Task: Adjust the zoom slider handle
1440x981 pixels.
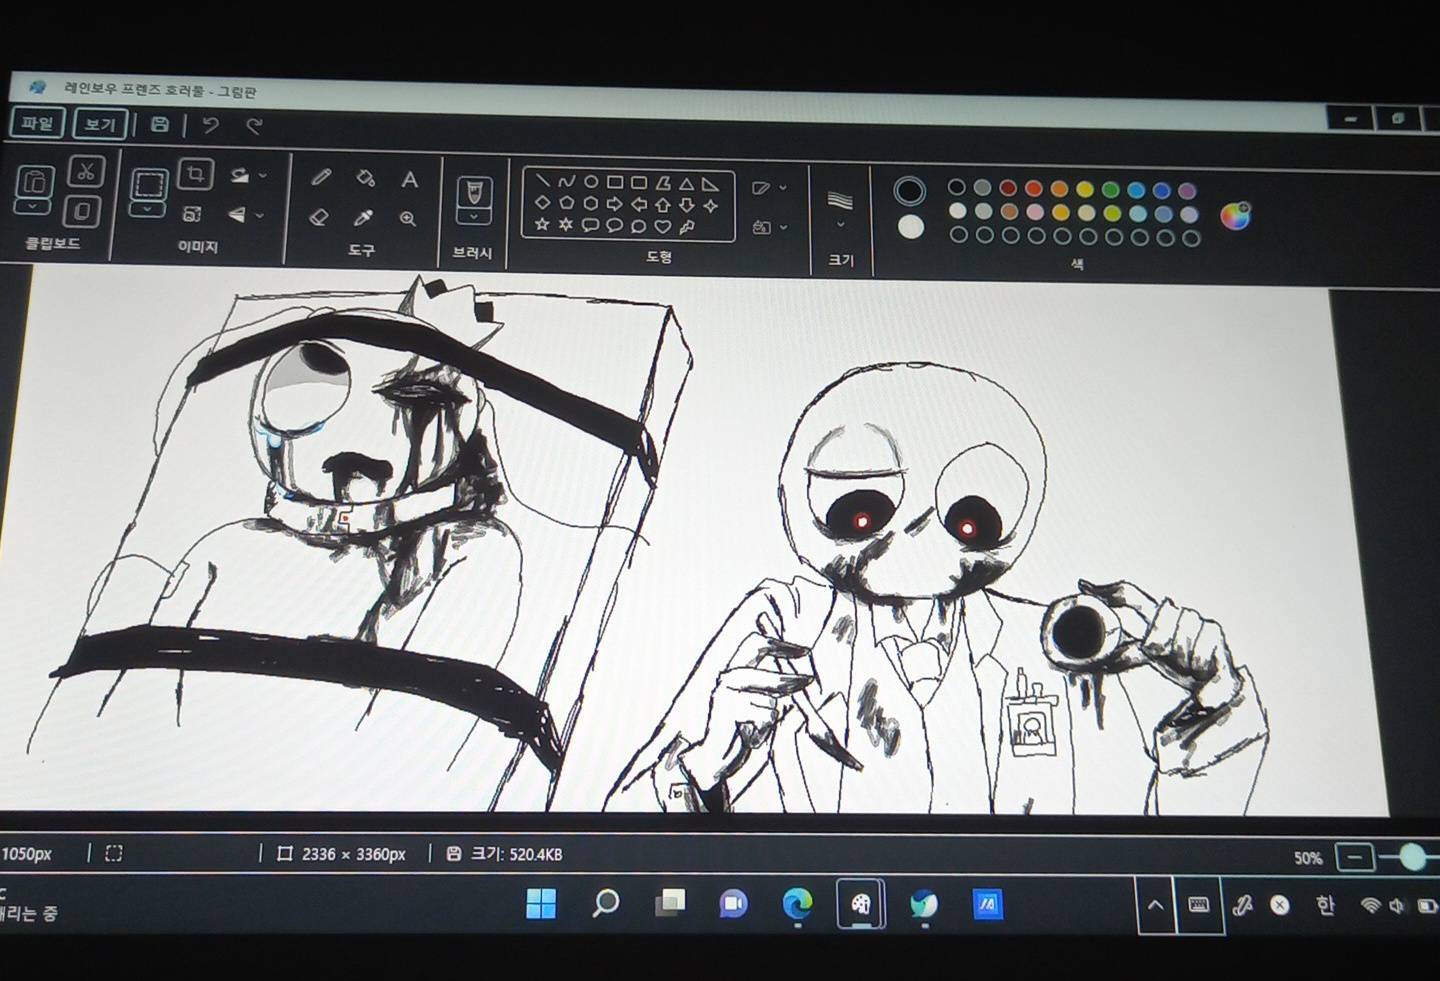Action: coord(1413,857)
